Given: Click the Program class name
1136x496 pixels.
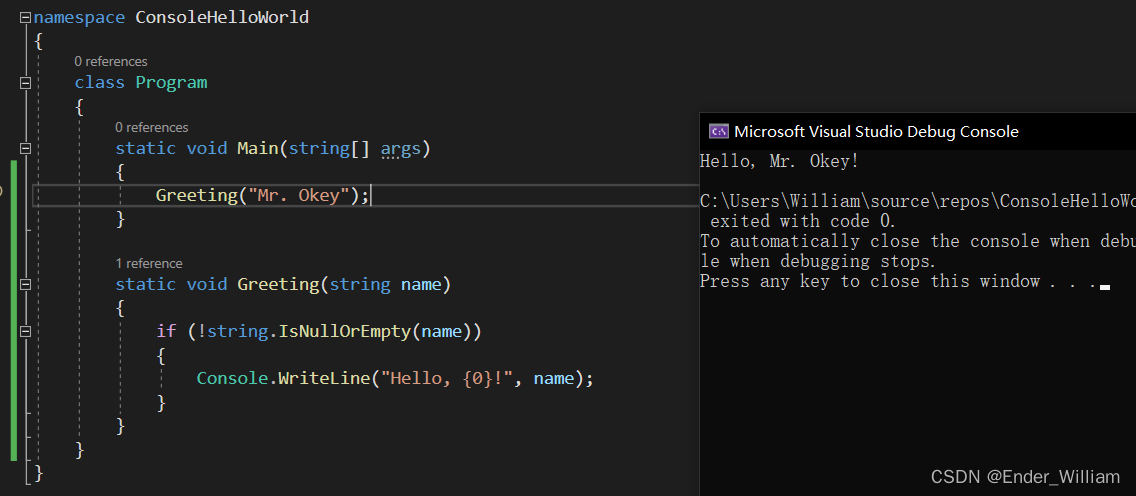Looking at the screenshot, I should pos(171,83).
